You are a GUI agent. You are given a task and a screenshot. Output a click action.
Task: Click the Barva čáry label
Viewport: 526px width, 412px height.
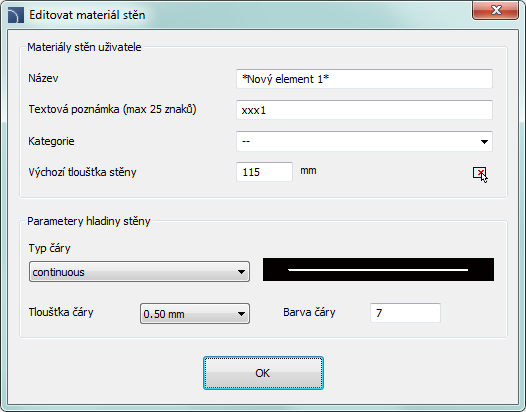pyautogui.click(x=309, y=312)
